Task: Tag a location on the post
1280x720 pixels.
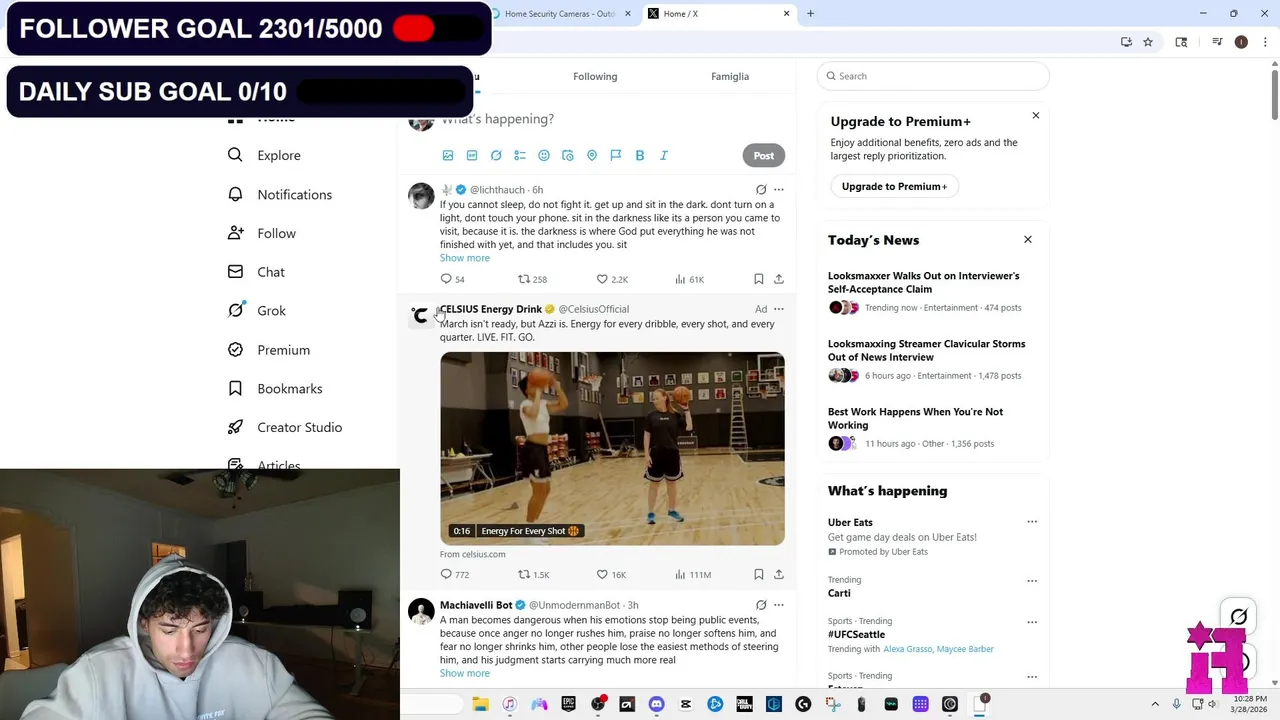Action: tap(592, 155)
